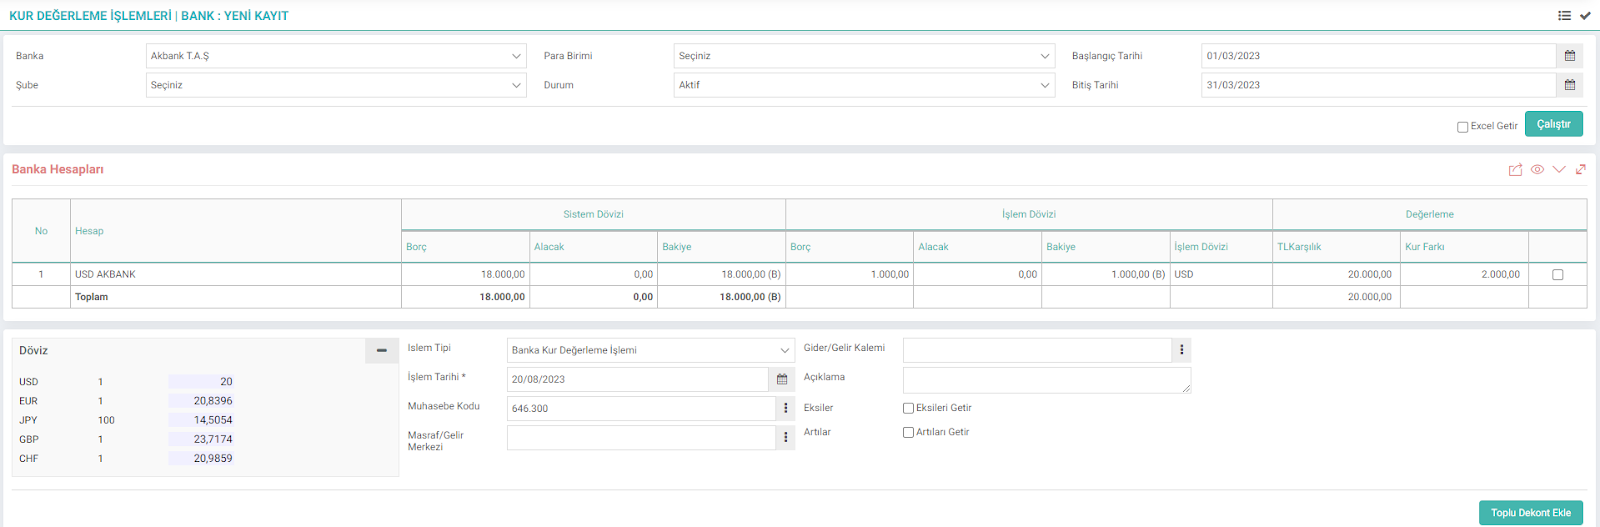Click the checkmark save icon in header
This screenshot has height=527, width=1600.
(x=1585, y=15)
